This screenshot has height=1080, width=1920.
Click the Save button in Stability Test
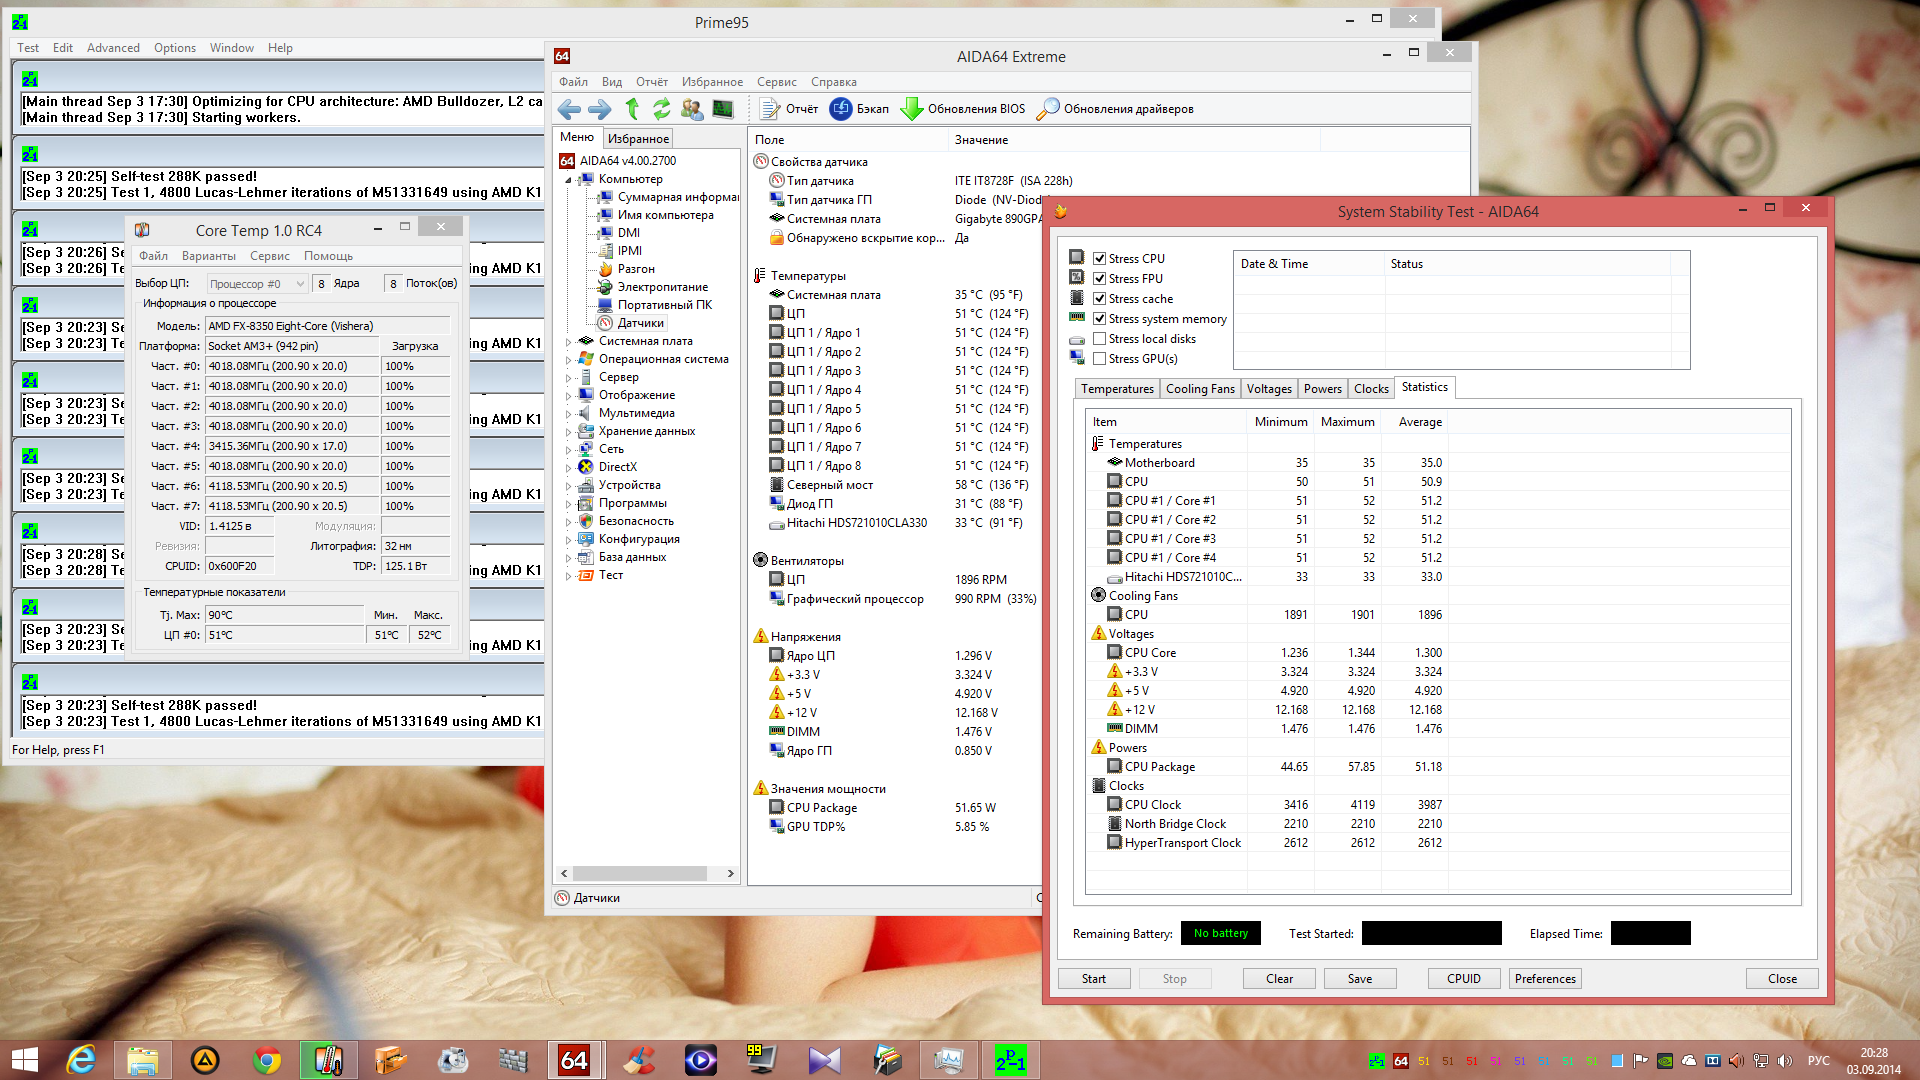(1360, 979)
